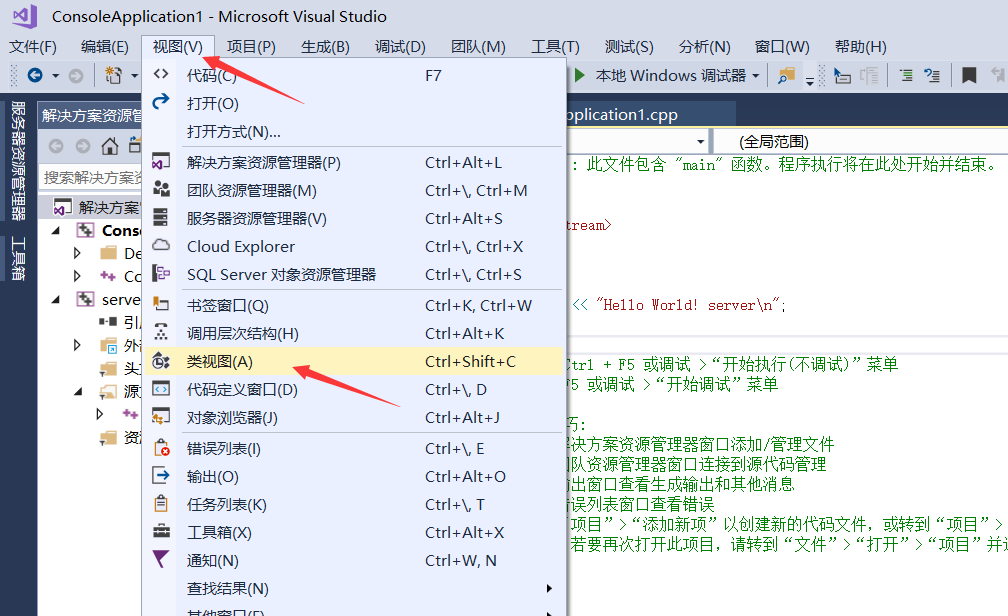Click the icon beside 代码定义窗口(D)
Image resolution: width=1008 pixels, height=616 pixels.
click(x=161, y=388)
